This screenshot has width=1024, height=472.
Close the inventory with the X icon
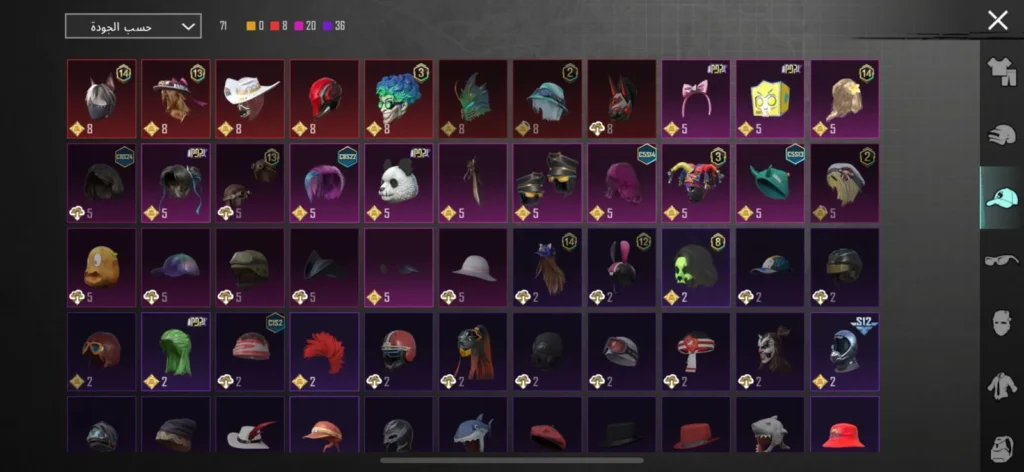[998, 20]
